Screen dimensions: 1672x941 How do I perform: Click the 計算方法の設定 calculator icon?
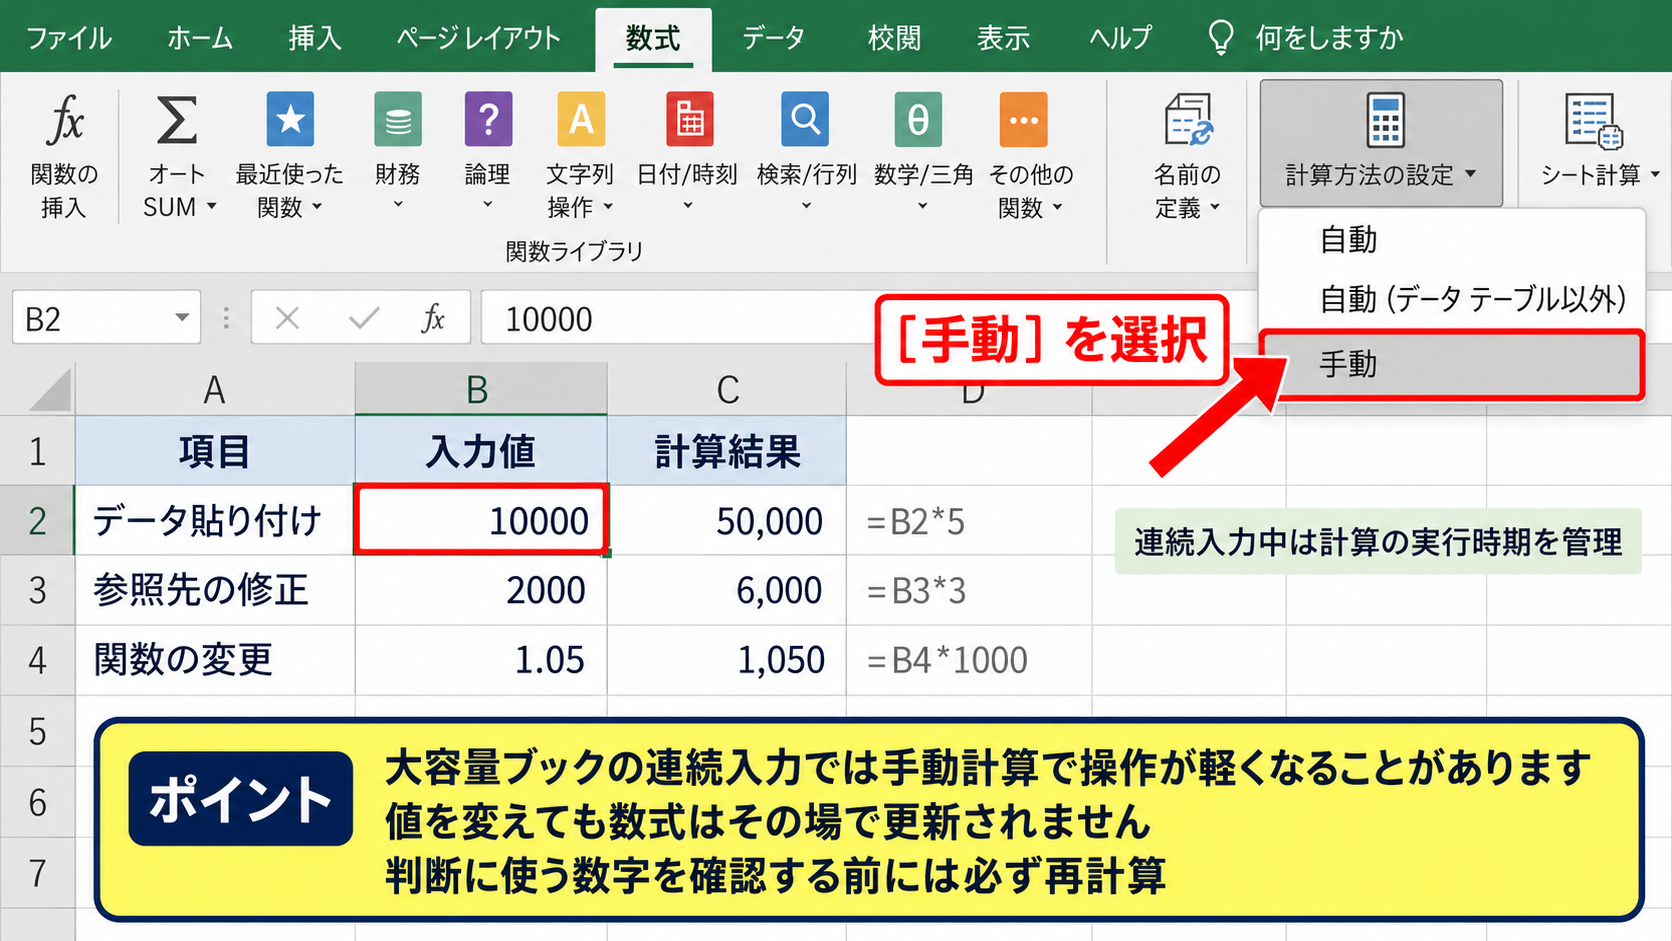1385,120
